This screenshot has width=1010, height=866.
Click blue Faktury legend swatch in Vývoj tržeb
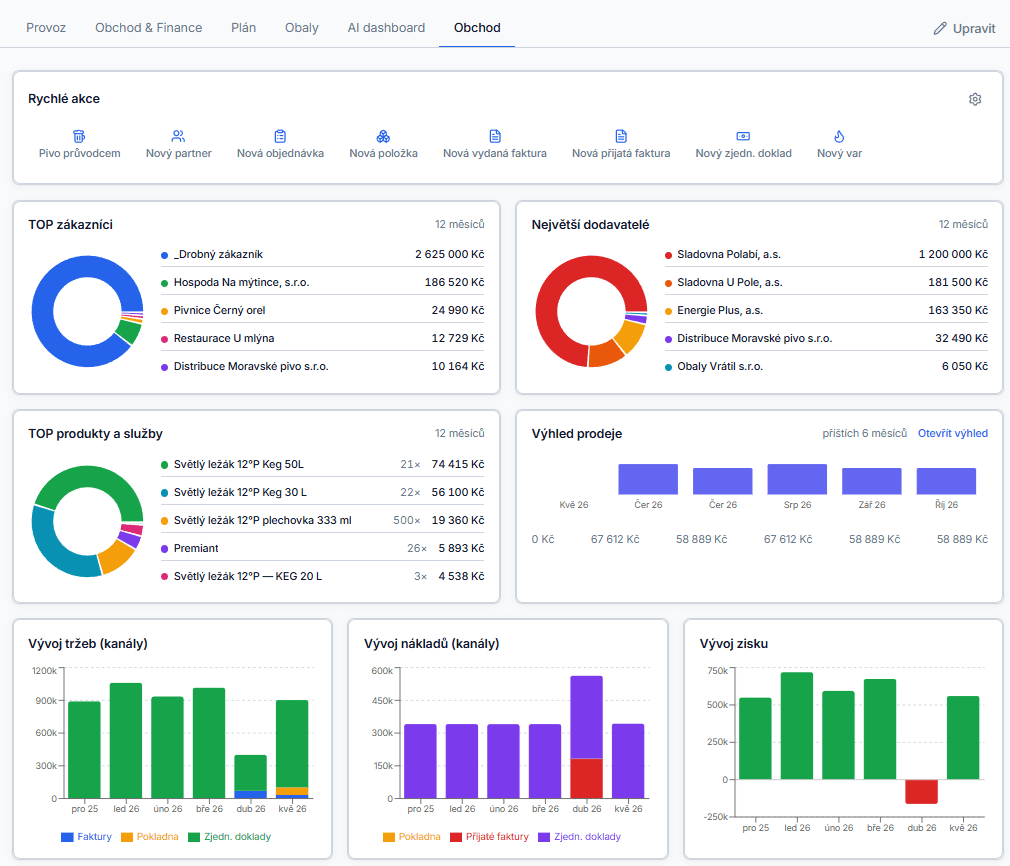(67, 837)
